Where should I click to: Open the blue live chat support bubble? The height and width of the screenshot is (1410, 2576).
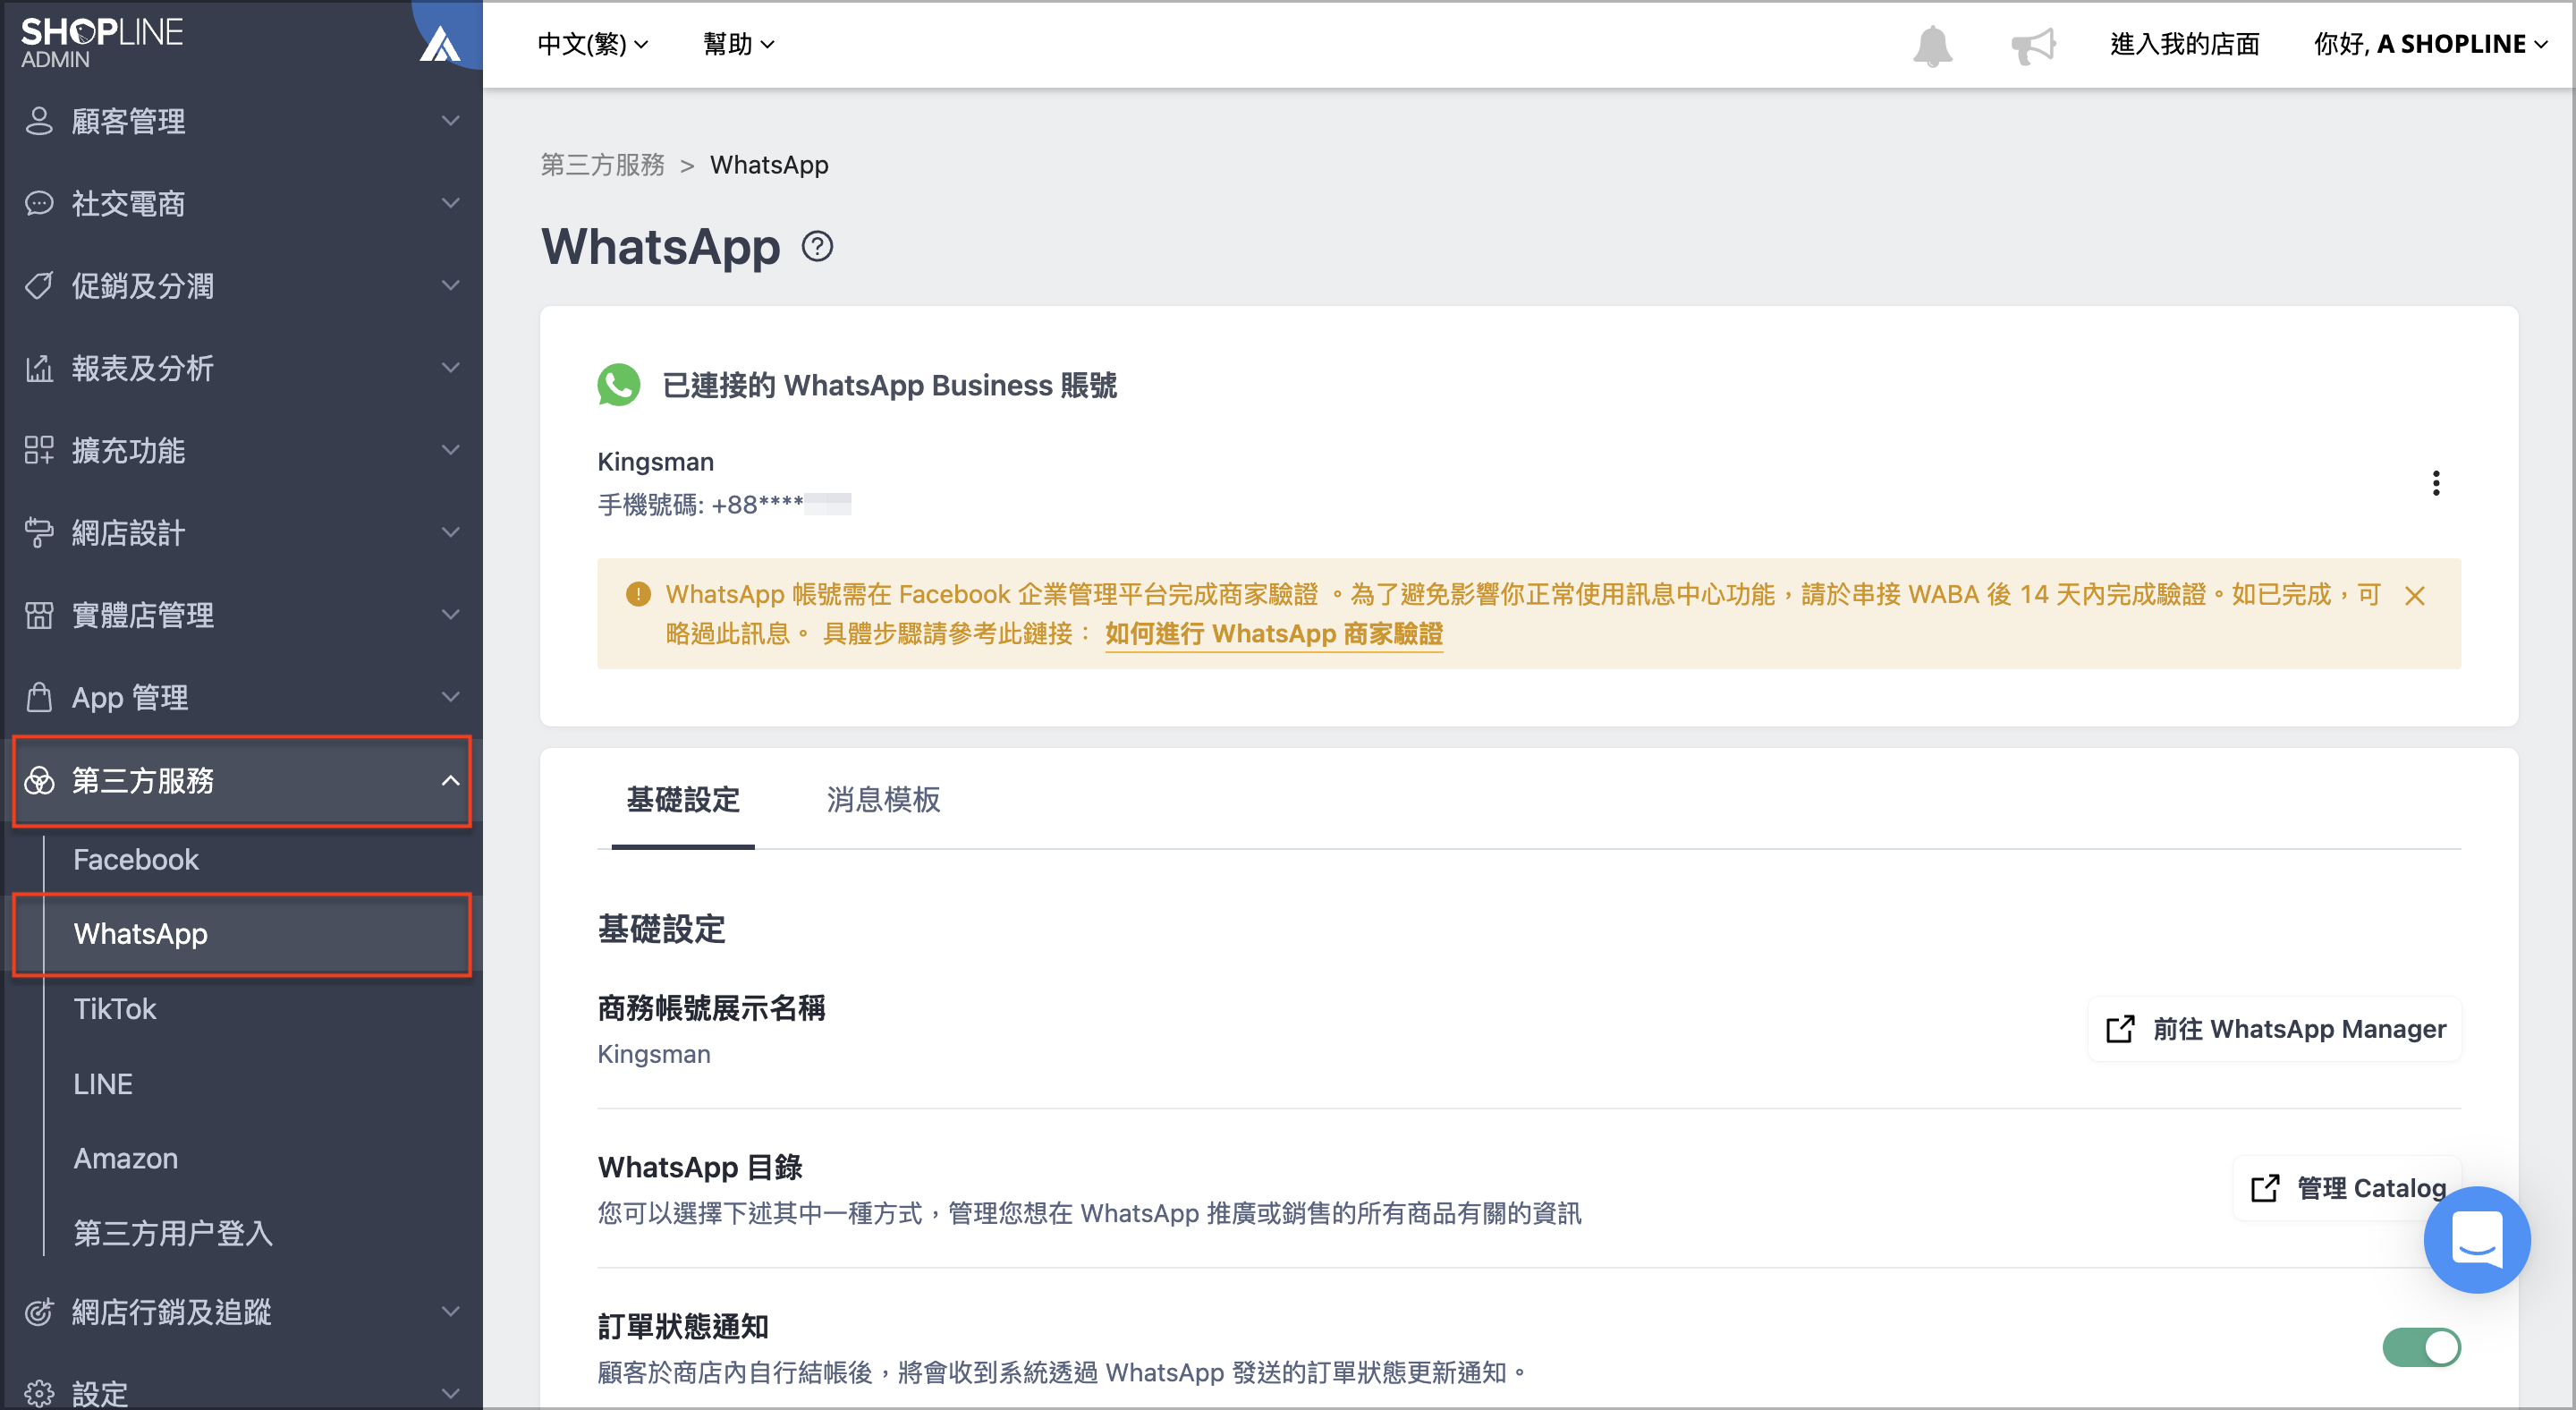click(2476, 1239)
